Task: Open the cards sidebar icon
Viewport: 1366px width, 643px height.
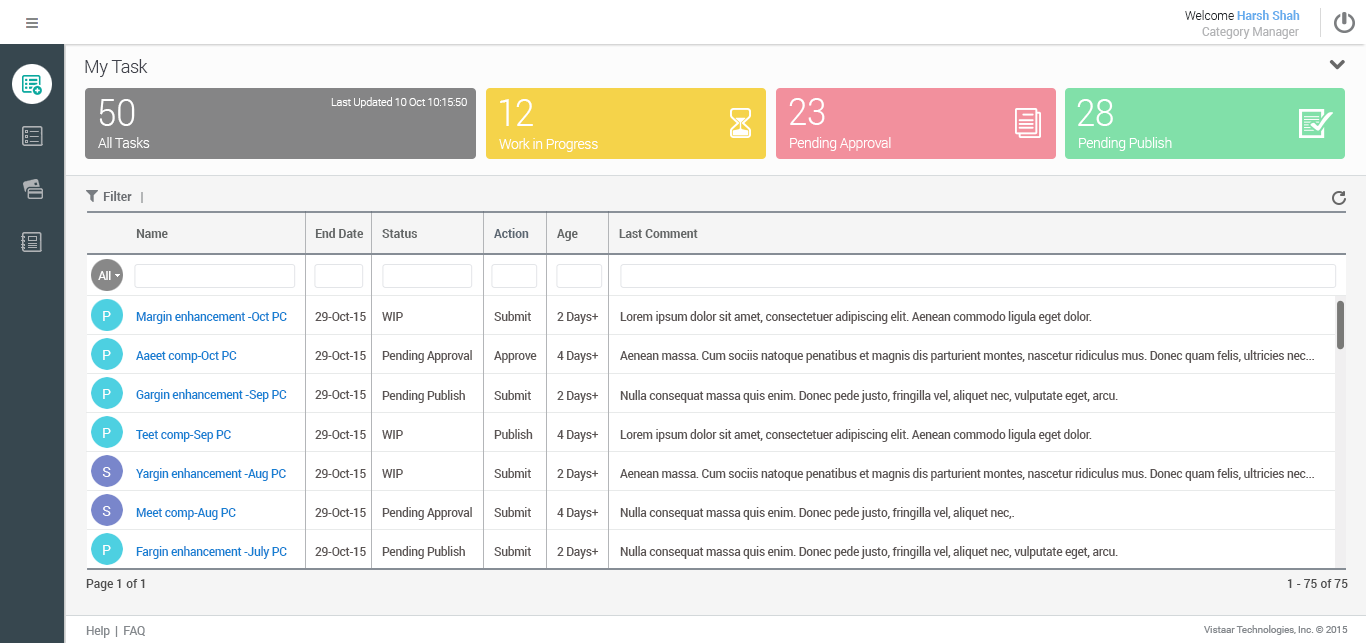Action: pos(32,189)
